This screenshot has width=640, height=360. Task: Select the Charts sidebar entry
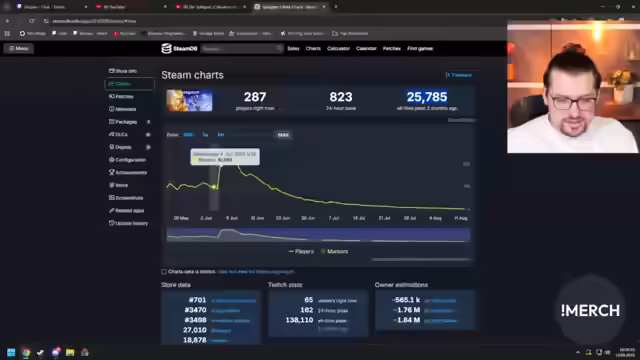(x=129, y=84)
